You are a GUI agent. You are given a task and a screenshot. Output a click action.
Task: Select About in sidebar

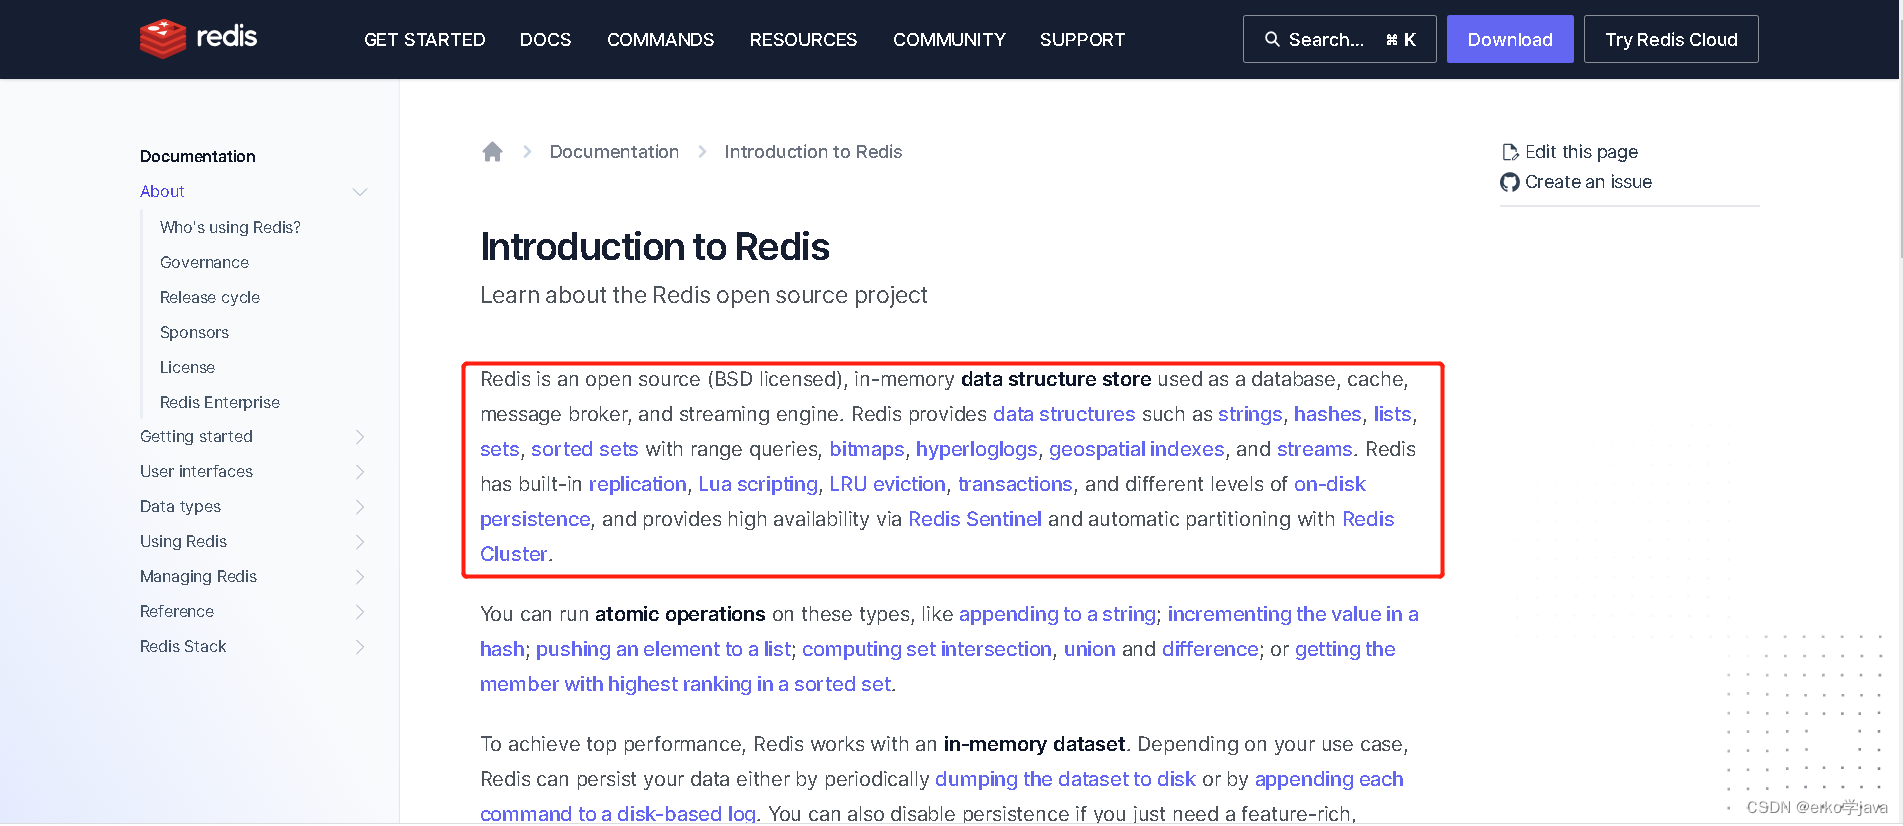(x=162, y=191)
